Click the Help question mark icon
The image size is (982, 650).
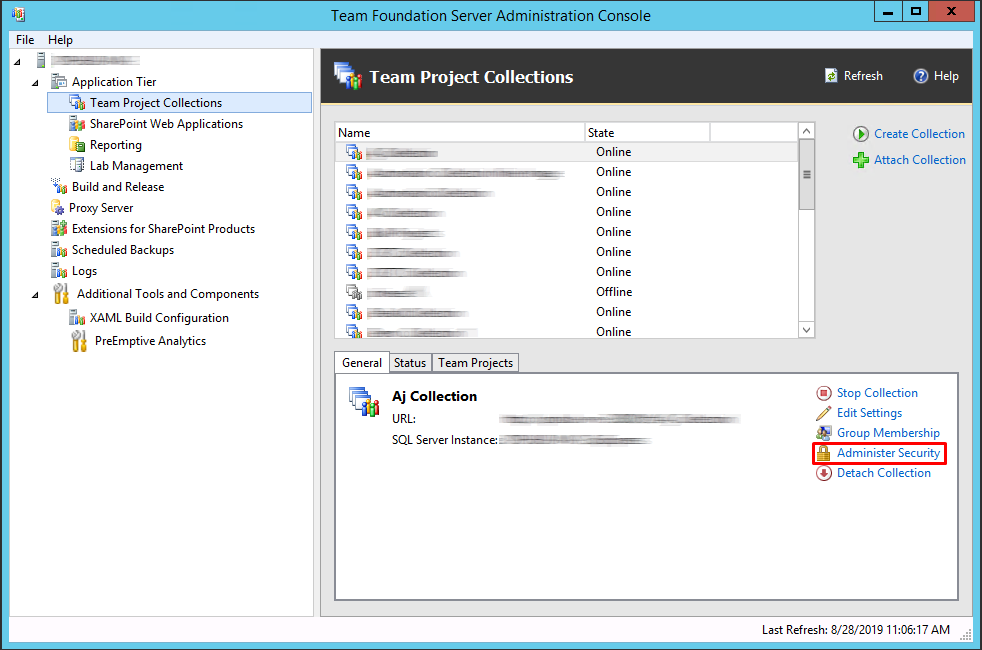pos(921,76)
